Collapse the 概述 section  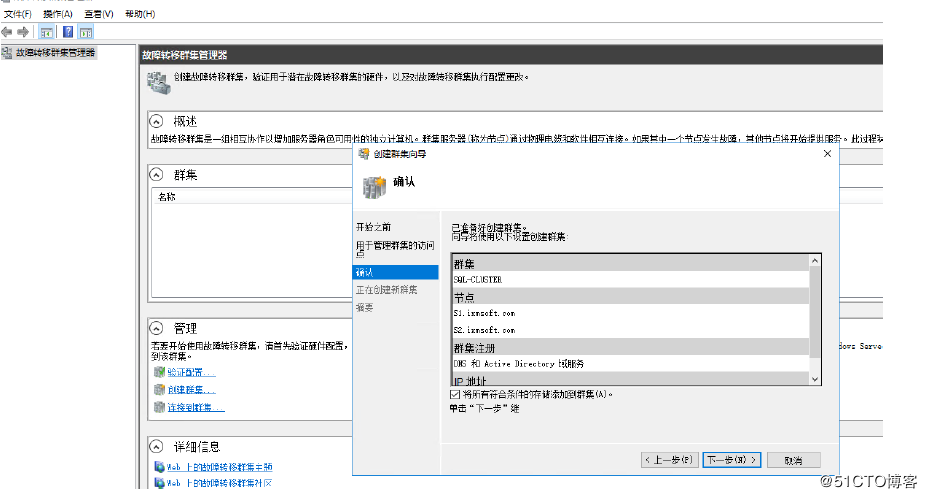point(156,121)
